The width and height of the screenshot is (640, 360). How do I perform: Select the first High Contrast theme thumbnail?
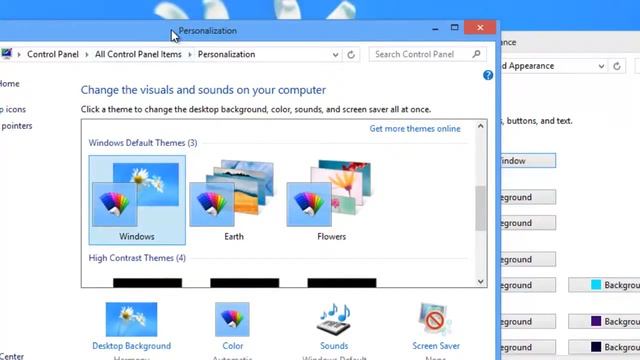pyautogui.click(x=147, y=283)
